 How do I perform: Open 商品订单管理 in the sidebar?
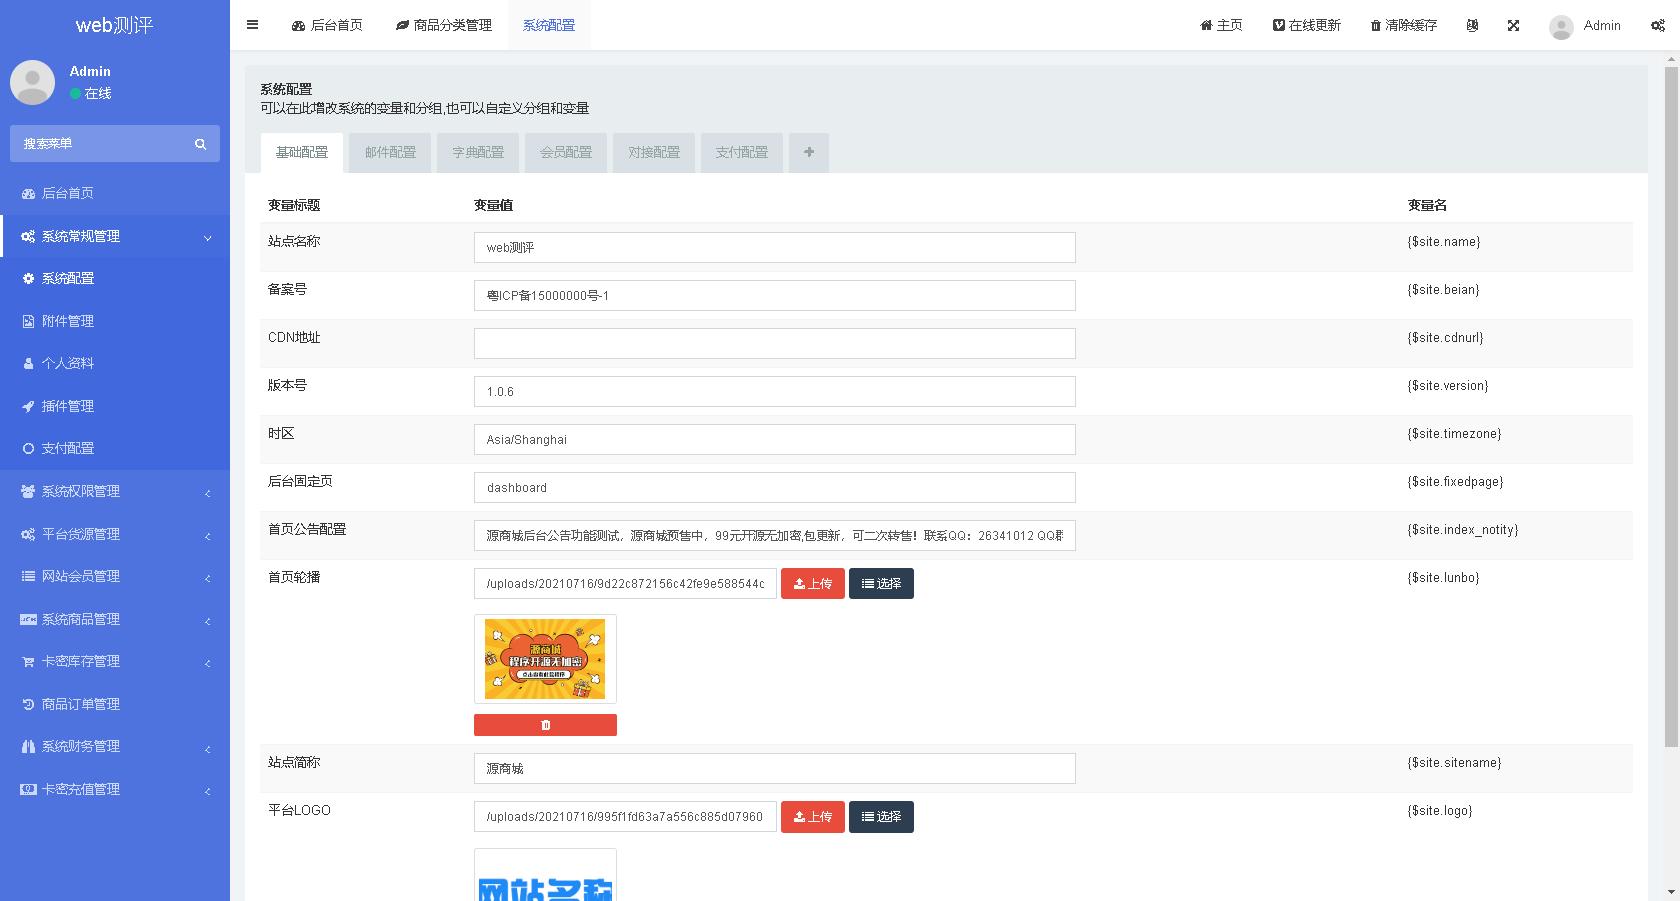click(115, 704)
